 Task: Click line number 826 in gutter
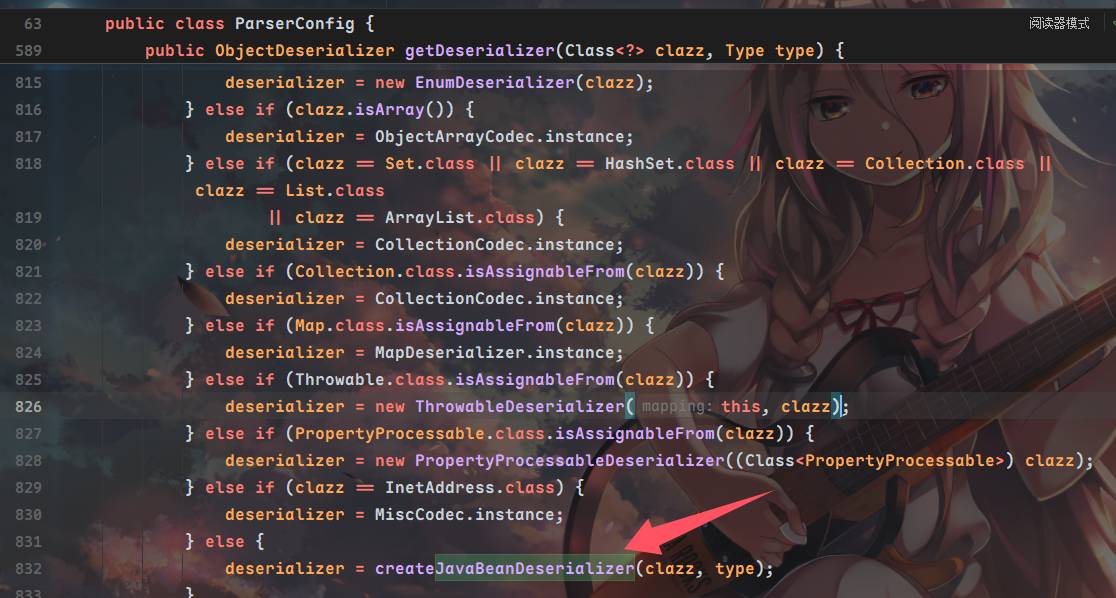click(x=28, y=406)
